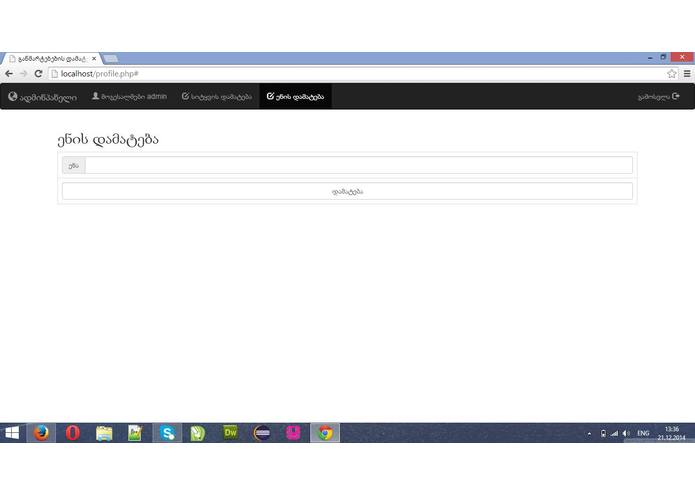Switch to Chrome in the taskbar
The image size is (695, 494).
click(325, 433)
